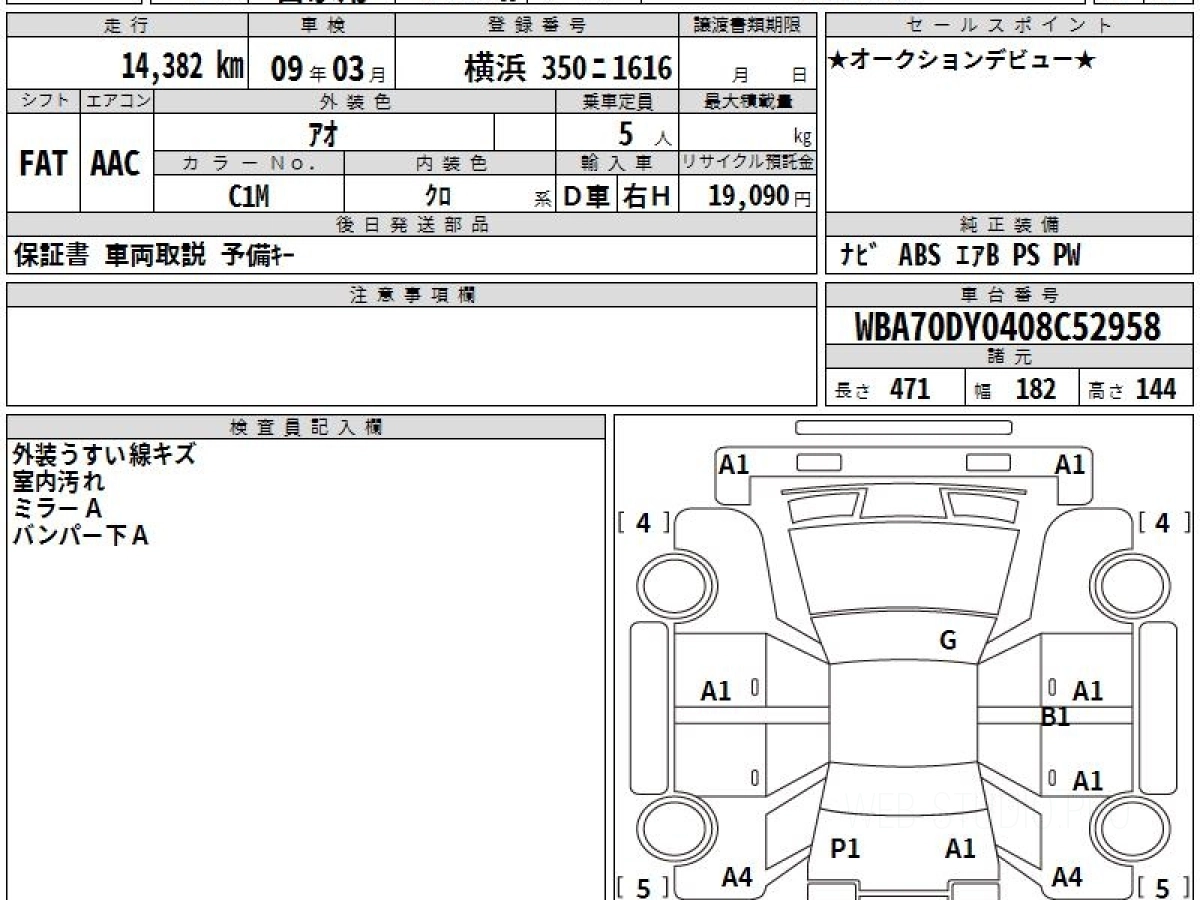Click the FAT shift type cell
The image size is (1200, 900).
(x=43, y=164)
